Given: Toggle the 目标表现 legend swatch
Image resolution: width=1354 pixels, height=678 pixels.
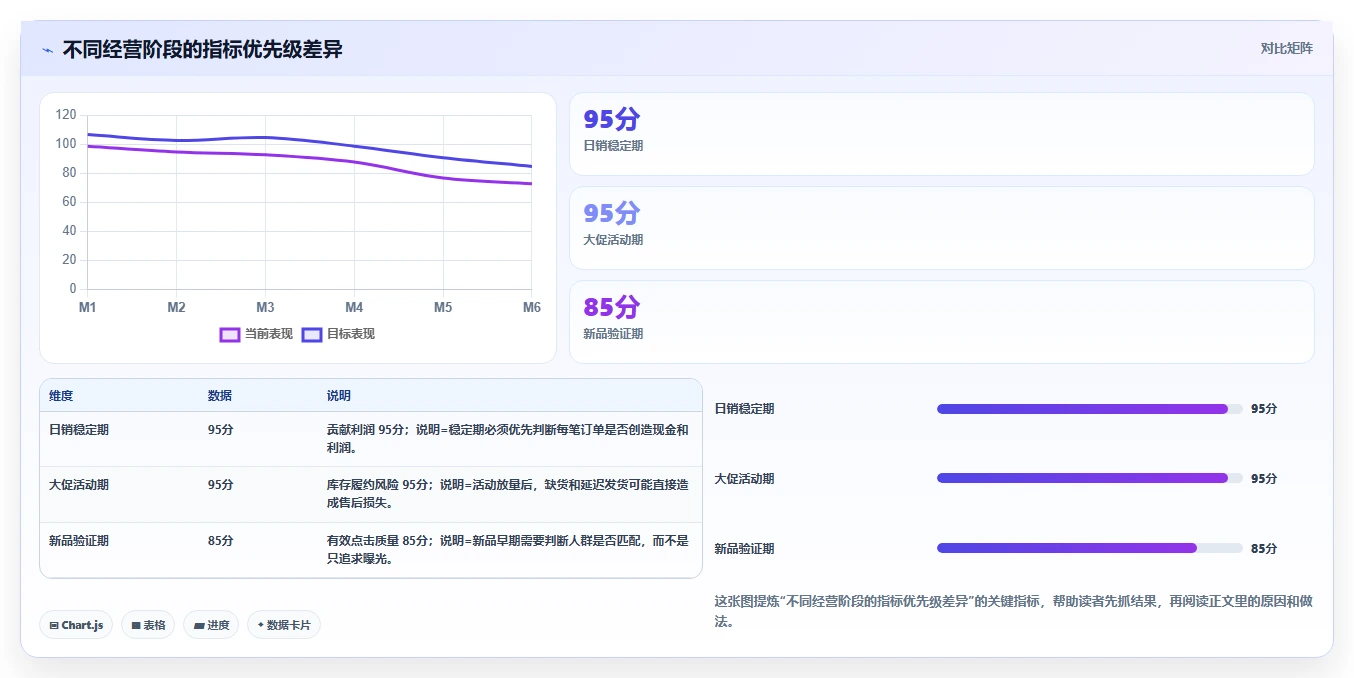Looking at the screenshot, I should [x=312, y=334].
